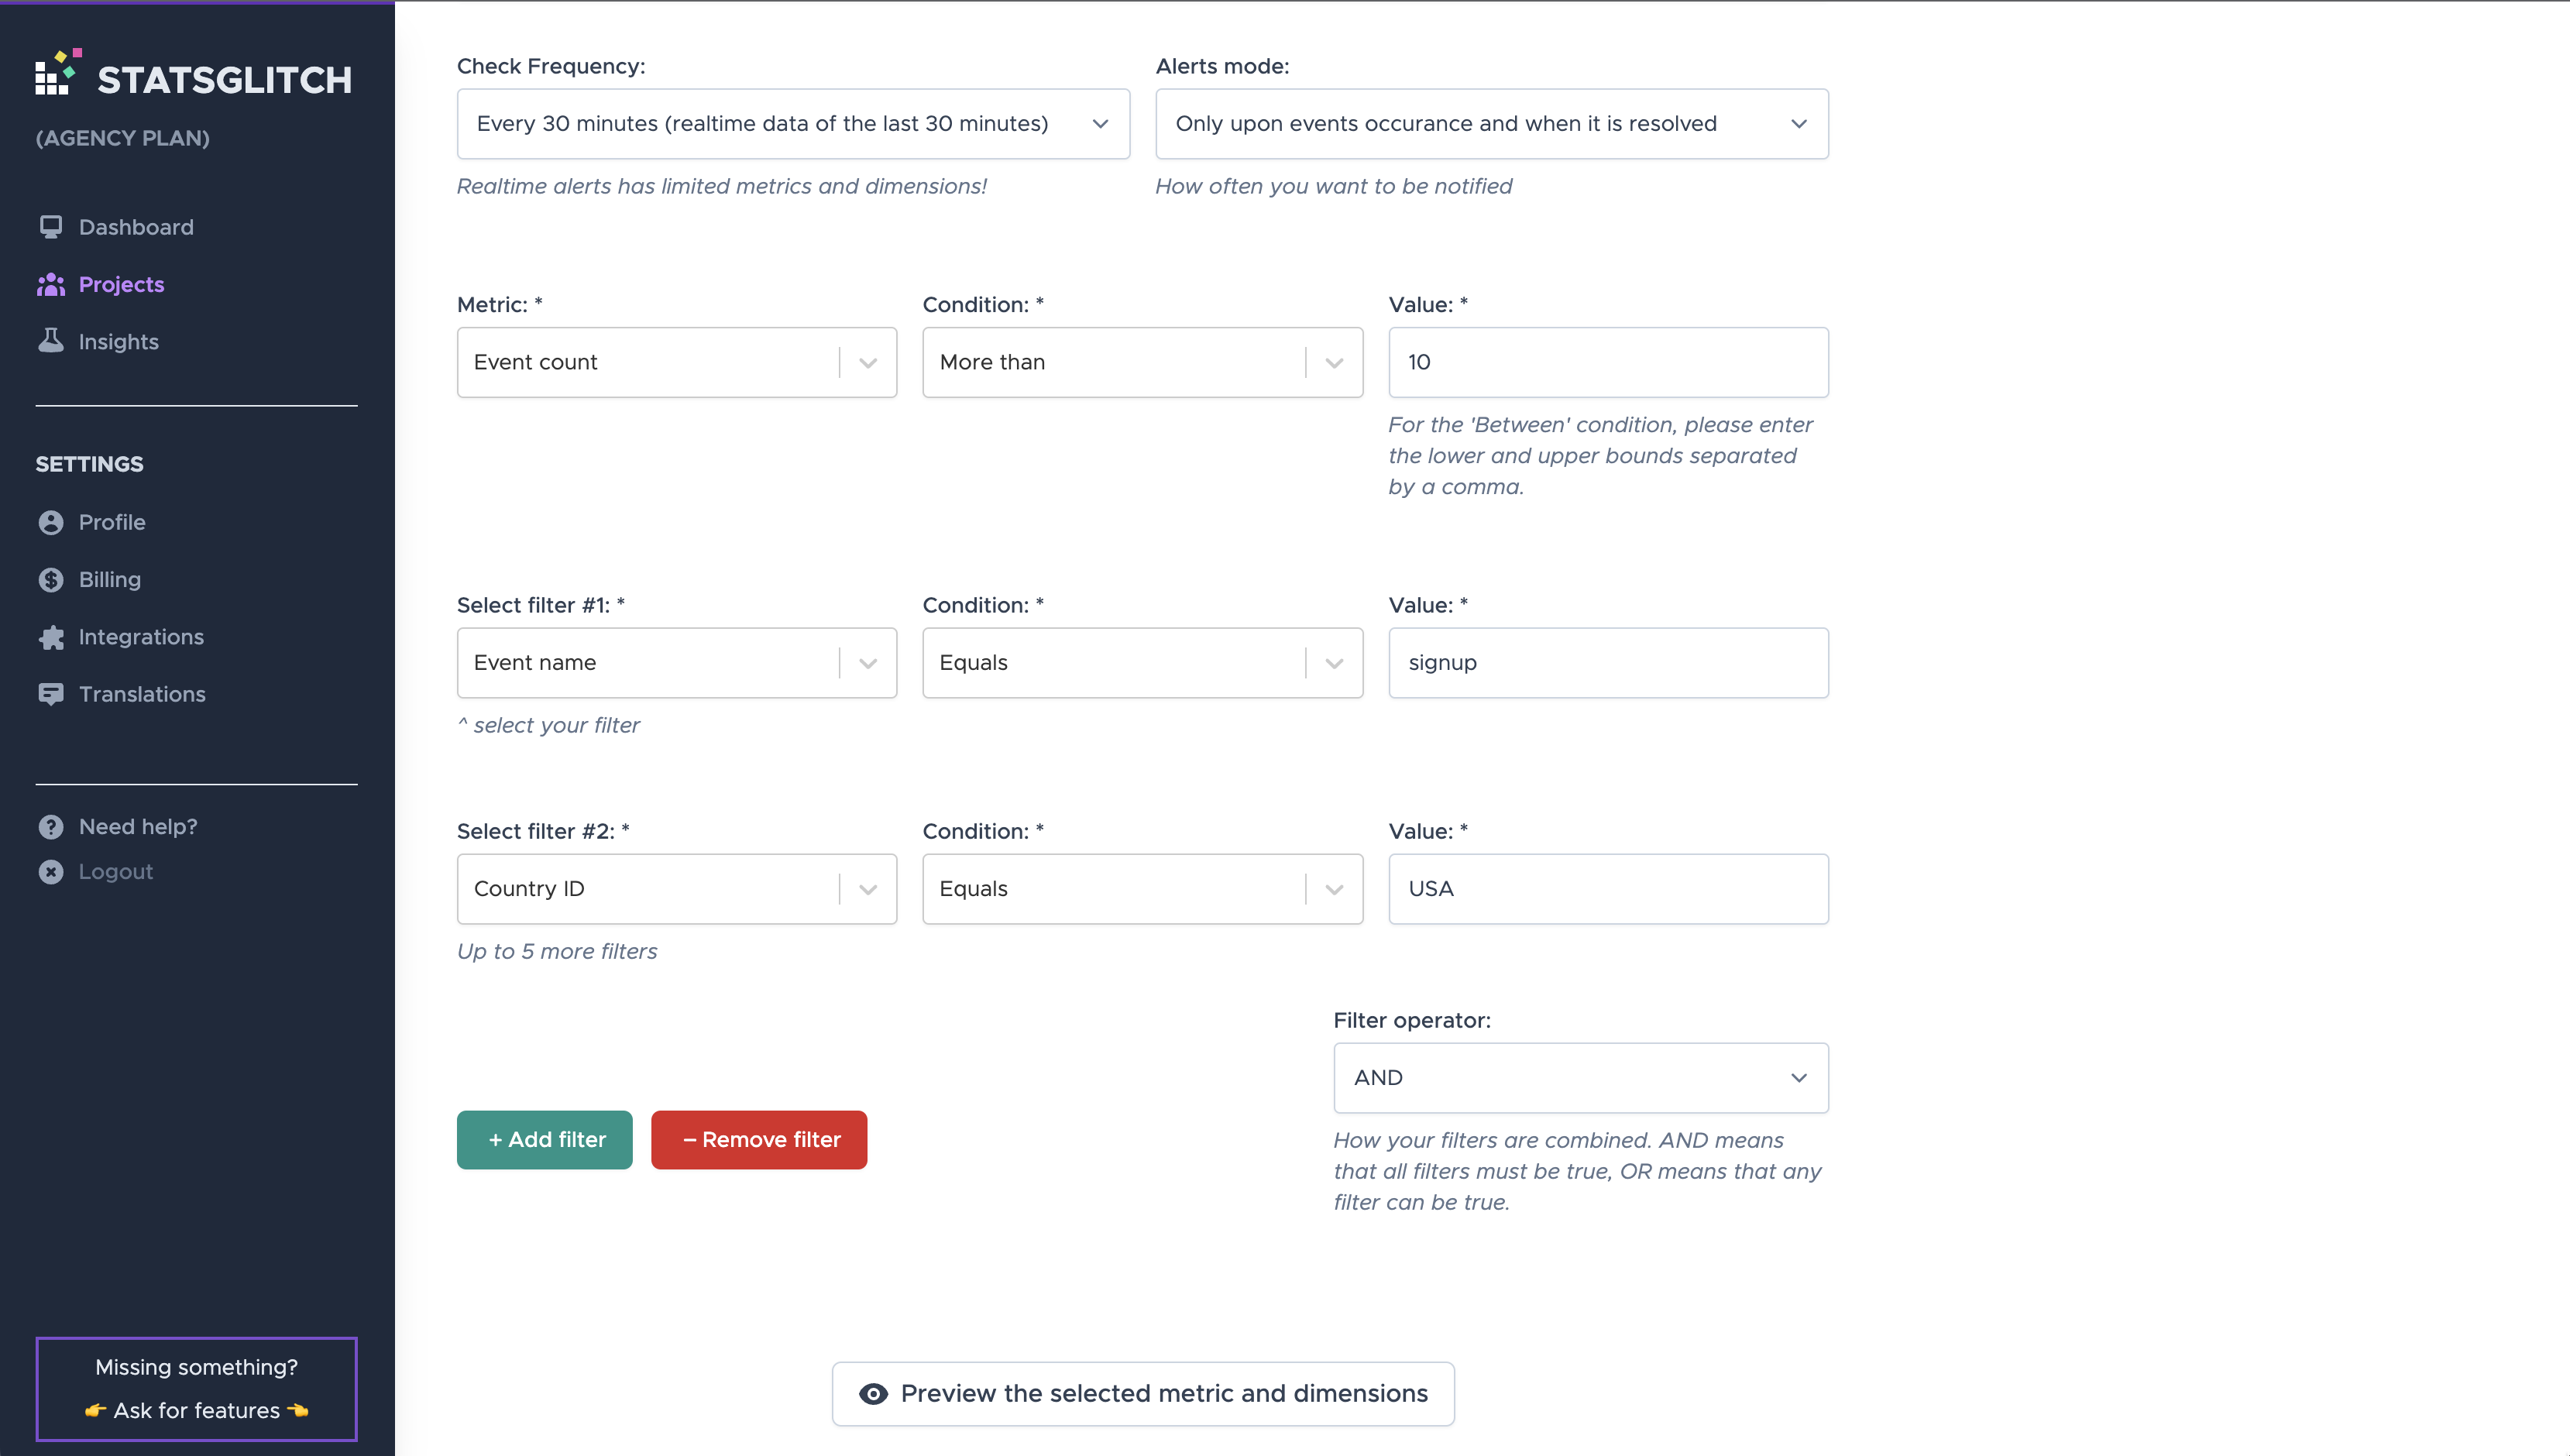Click the Need help question icon
This screenshot has height=1456, width=2570.
(51, 827)
